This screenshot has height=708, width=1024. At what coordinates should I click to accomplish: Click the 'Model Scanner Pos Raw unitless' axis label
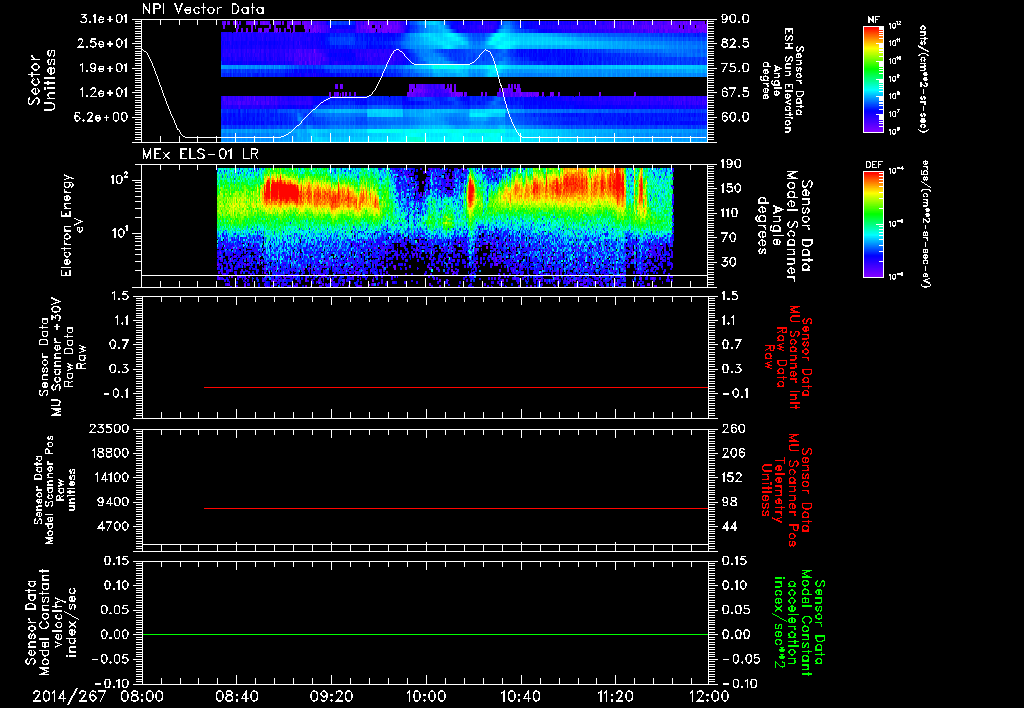click(x=54, y=490)
